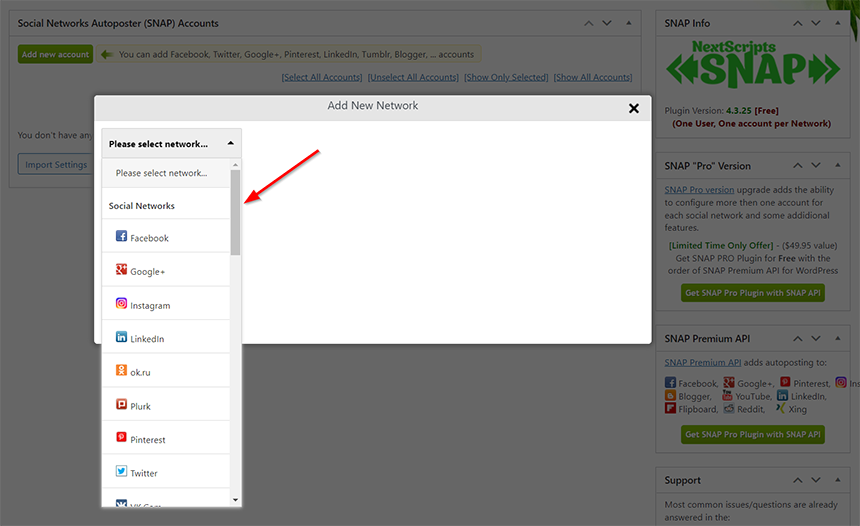Move Support panel up
This screenshot has width=860, height=526.
pyautogui.click(x=798, y=480)
